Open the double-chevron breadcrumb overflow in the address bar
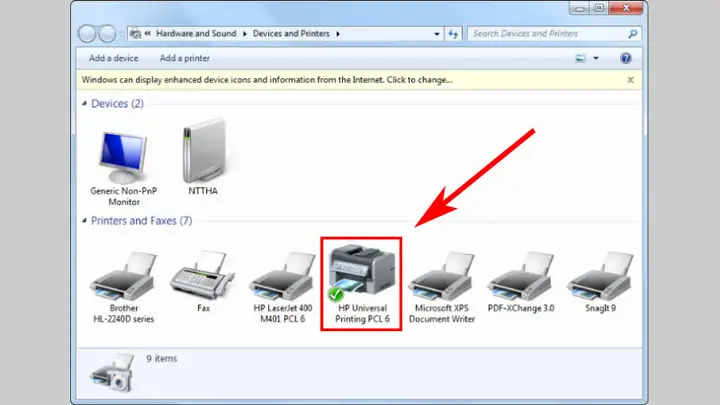 tap(148, 34)
